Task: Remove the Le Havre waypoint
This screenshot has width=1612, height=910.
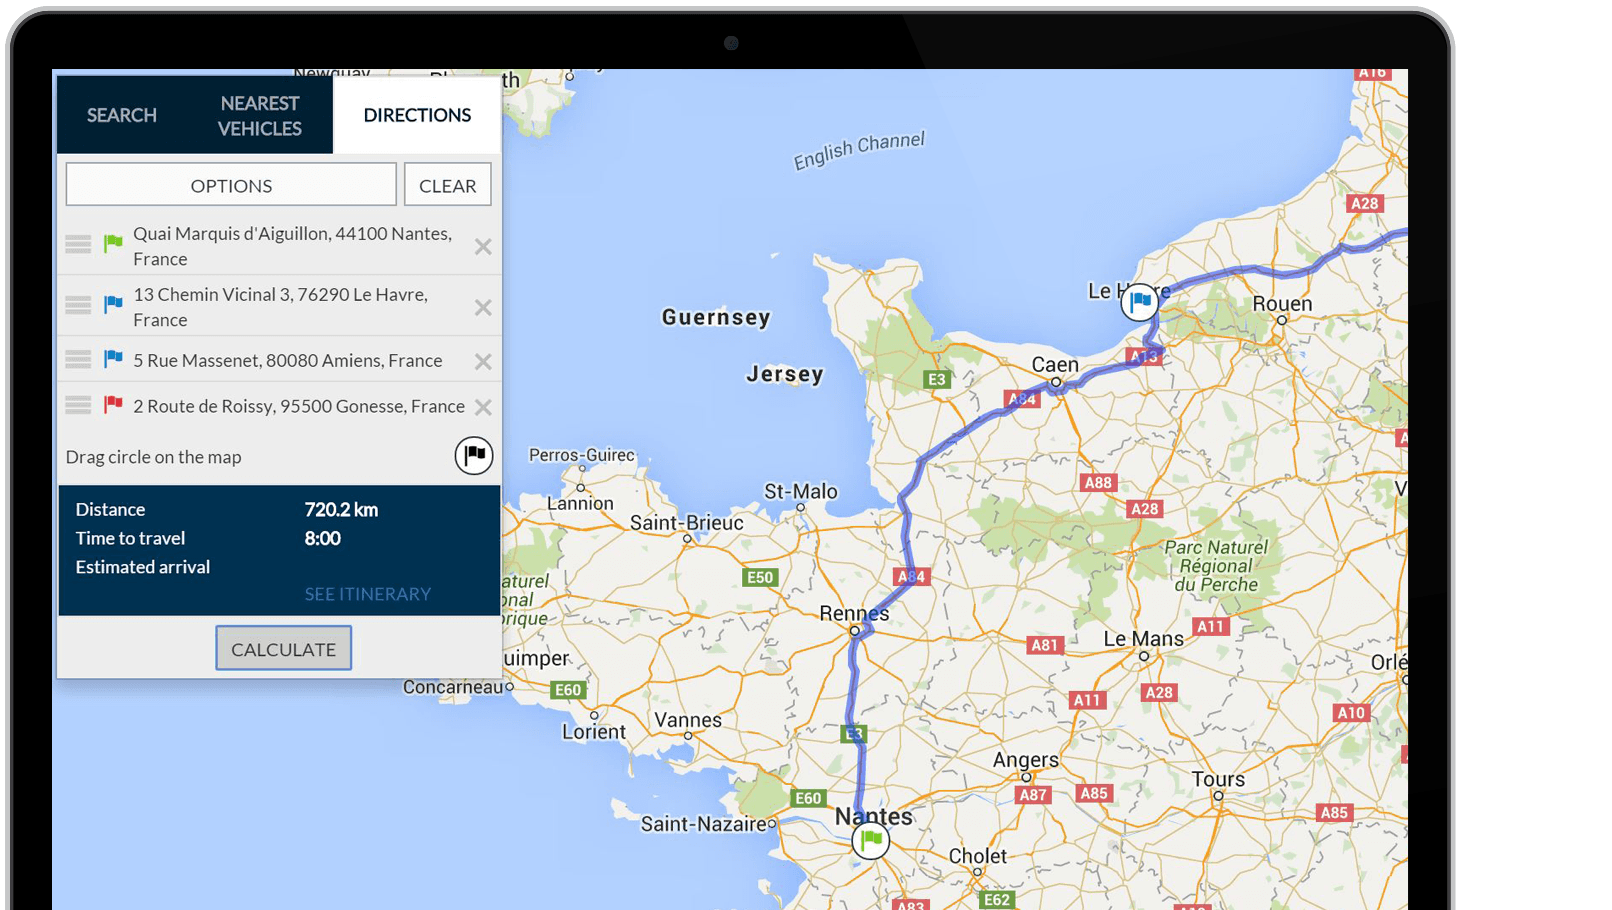Action: (x=483, y=307)
